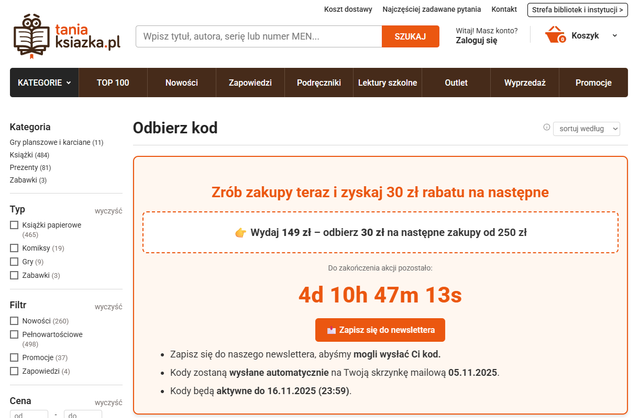640x418 pixels.
Task: Clear the Typ filter with wyczyść
Action: pos(108,211)
